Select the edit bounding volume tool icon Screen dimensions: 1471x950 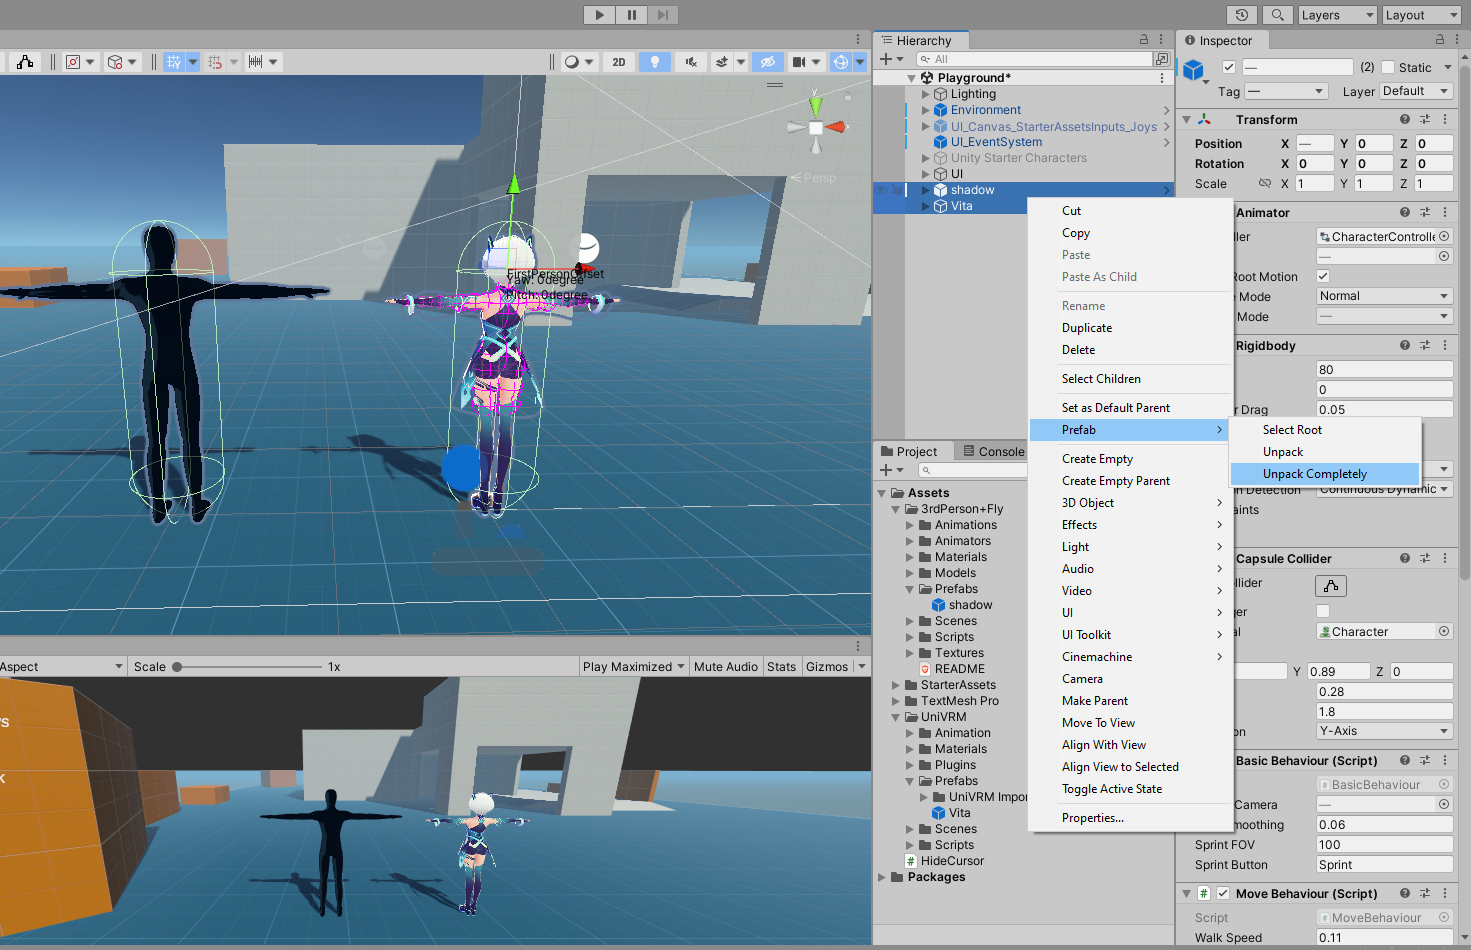25,62
